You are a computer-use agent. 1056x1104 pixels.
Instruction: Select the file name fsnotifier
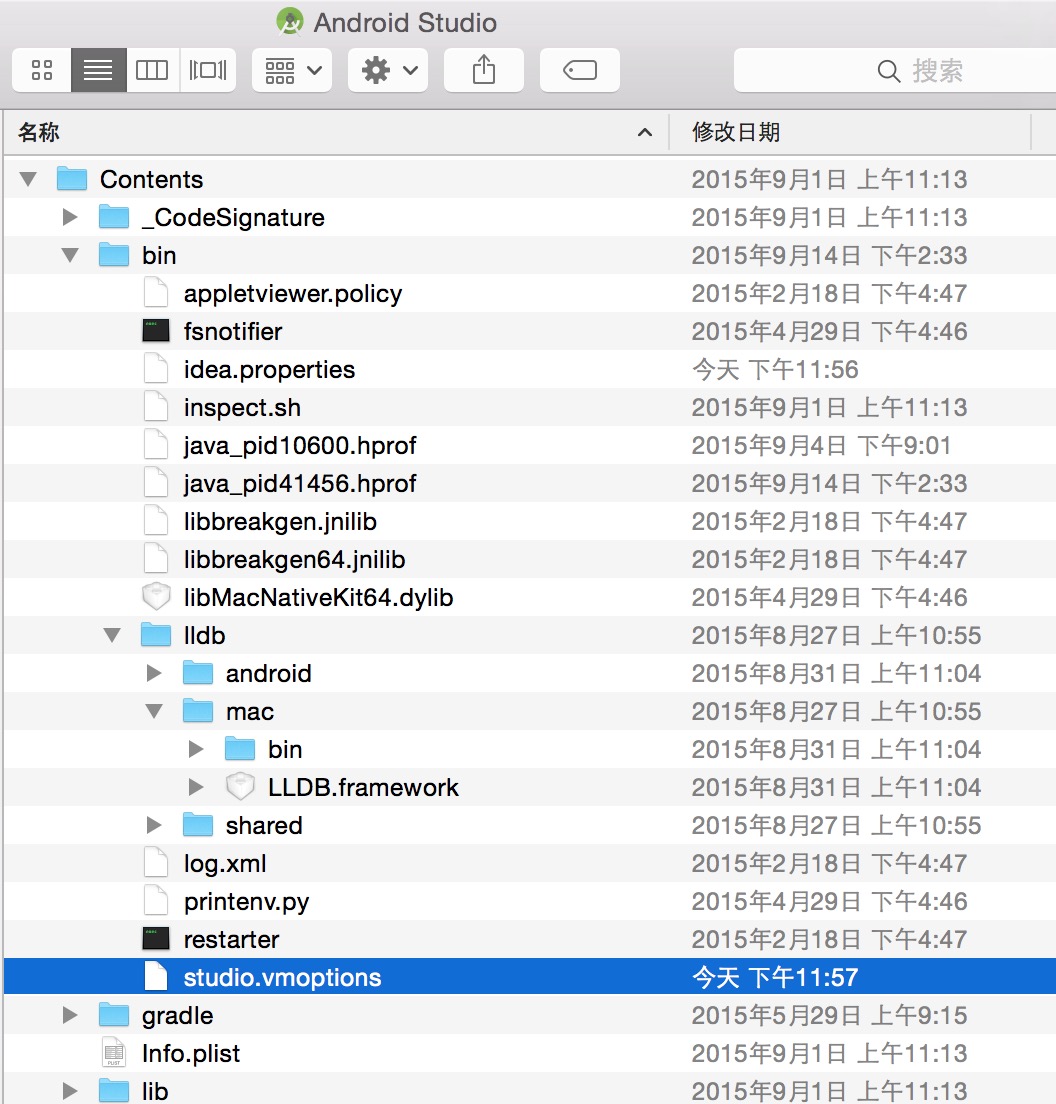233,331
